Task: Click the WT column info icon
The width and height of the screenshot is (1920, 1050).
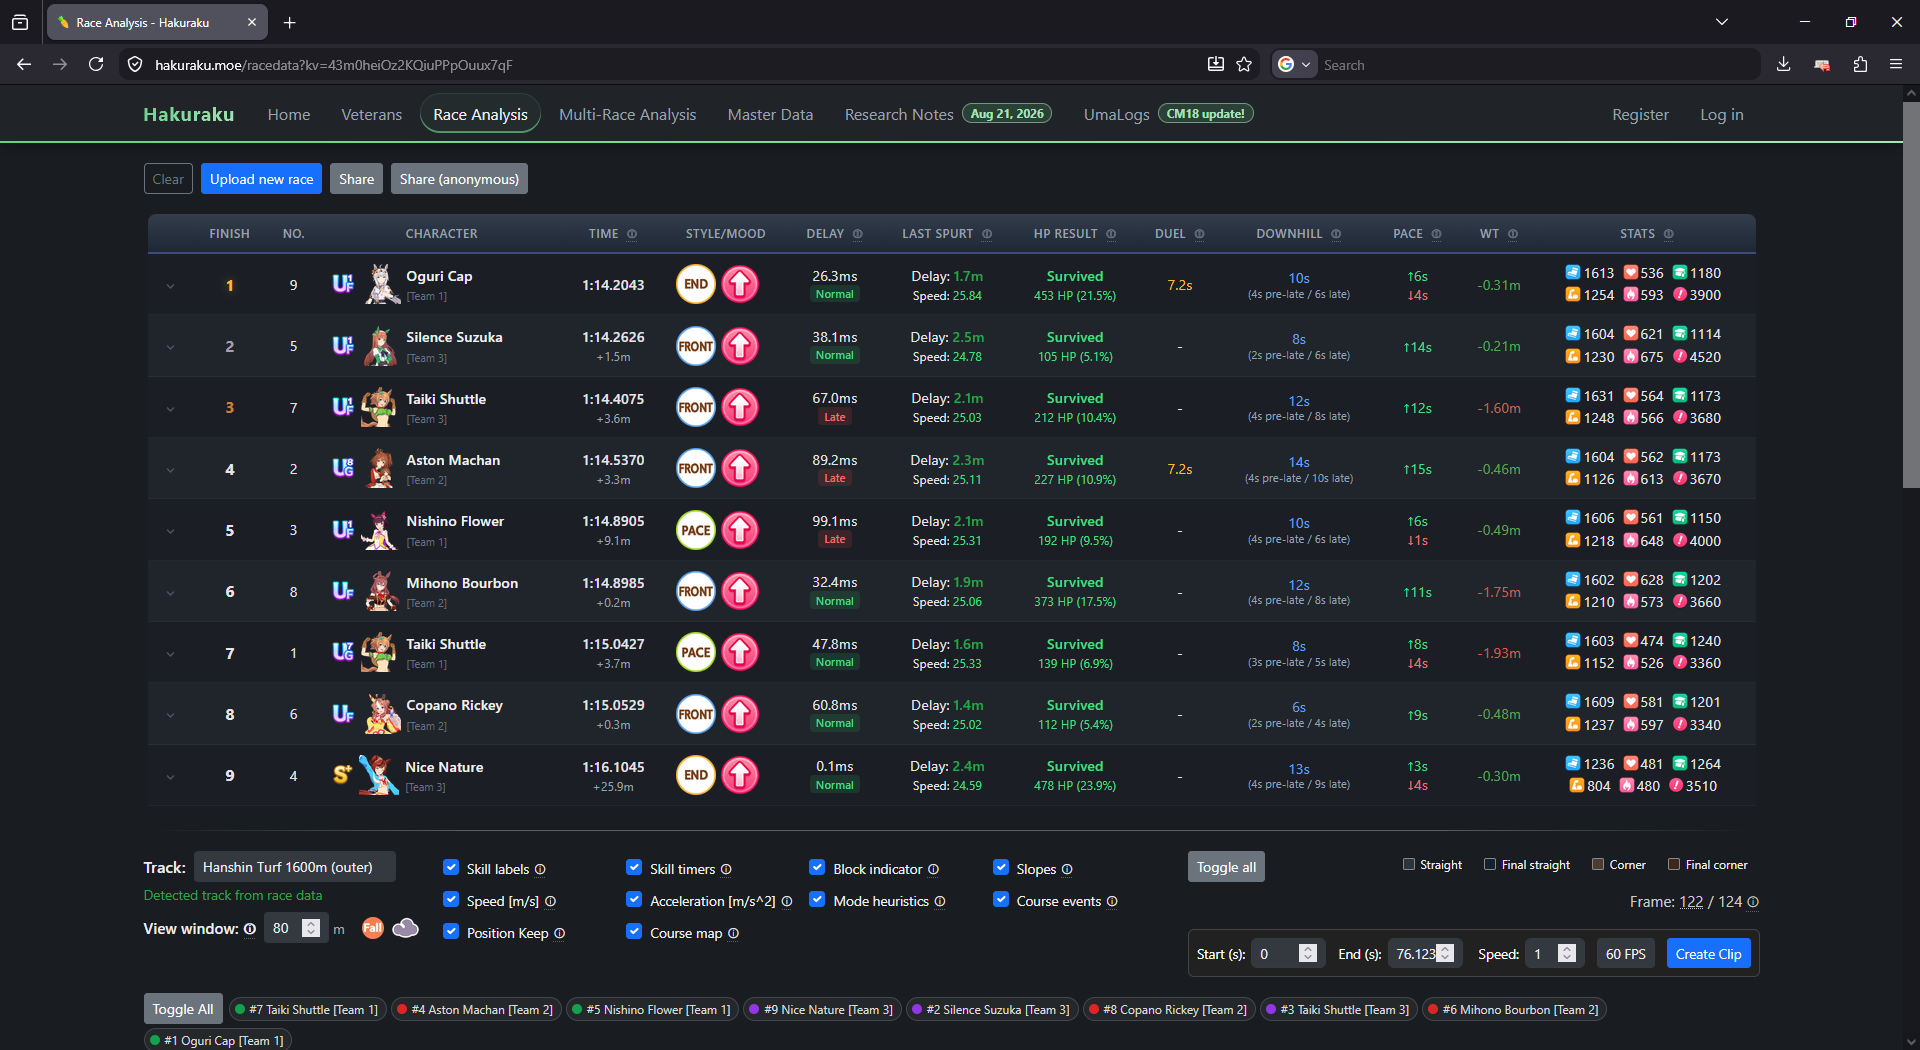Action: point(1513,234)
